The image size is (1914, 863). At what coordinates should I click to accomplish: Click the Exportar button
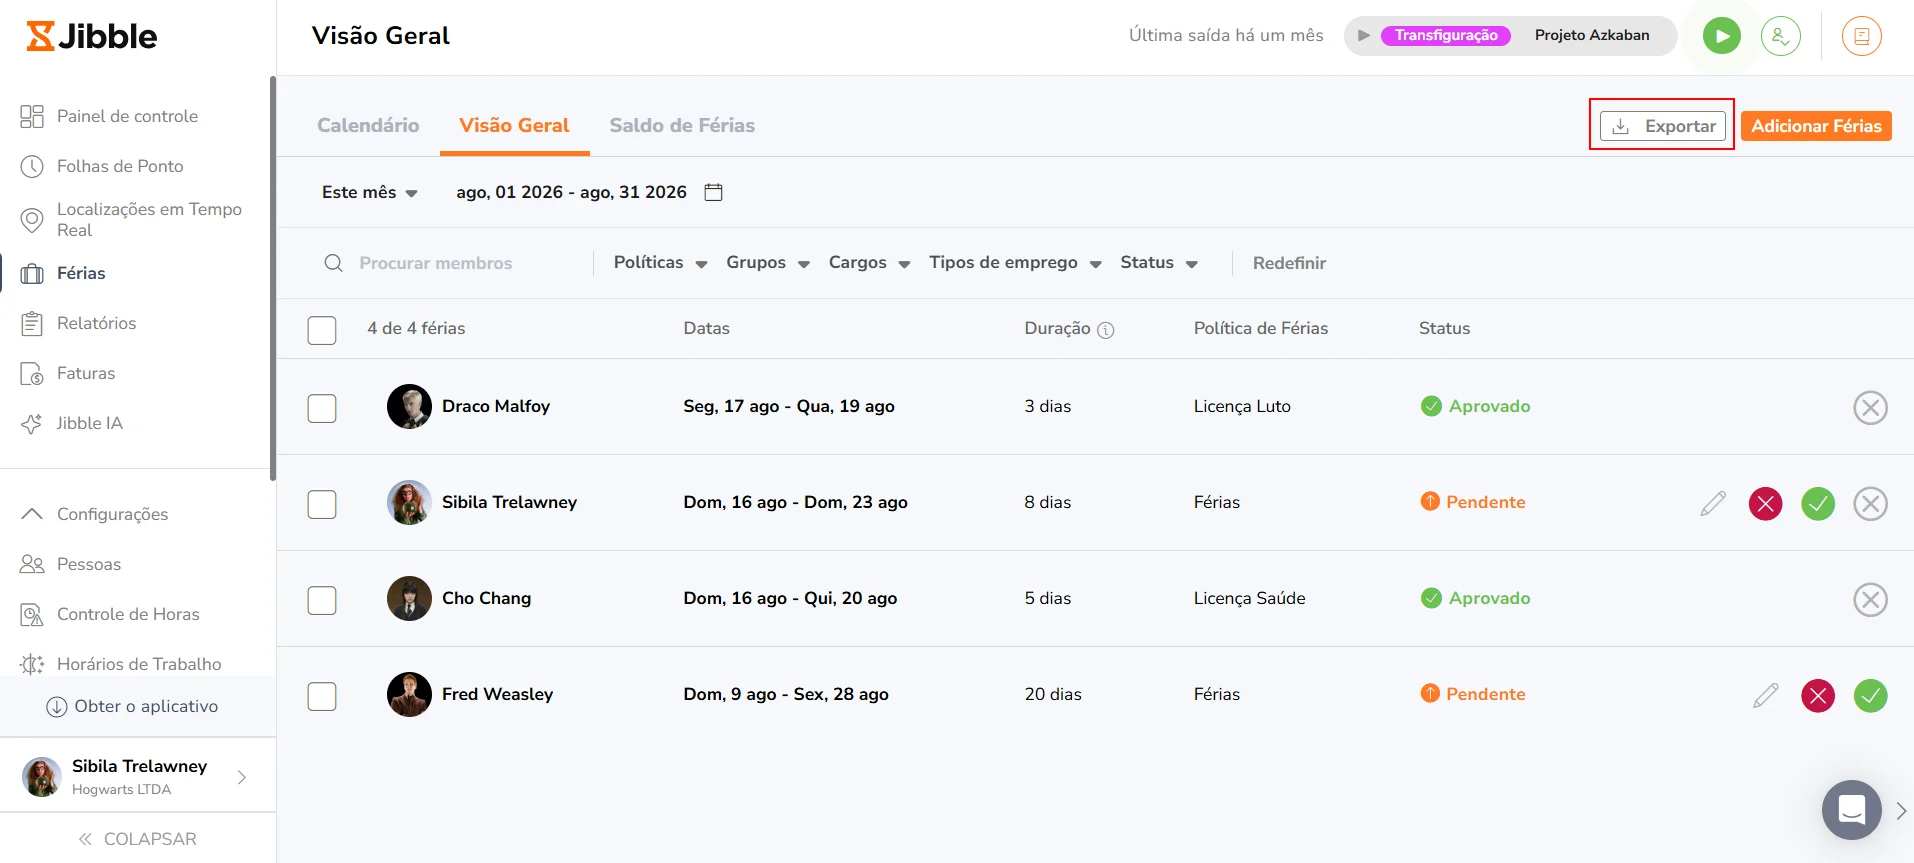[x=1662, y=126]
